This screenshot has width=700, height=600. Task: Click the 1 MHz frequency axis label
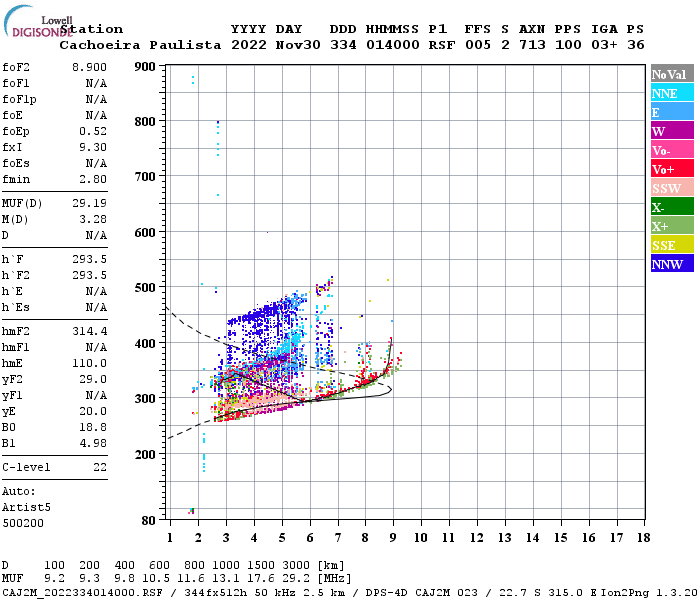point(170,538)
